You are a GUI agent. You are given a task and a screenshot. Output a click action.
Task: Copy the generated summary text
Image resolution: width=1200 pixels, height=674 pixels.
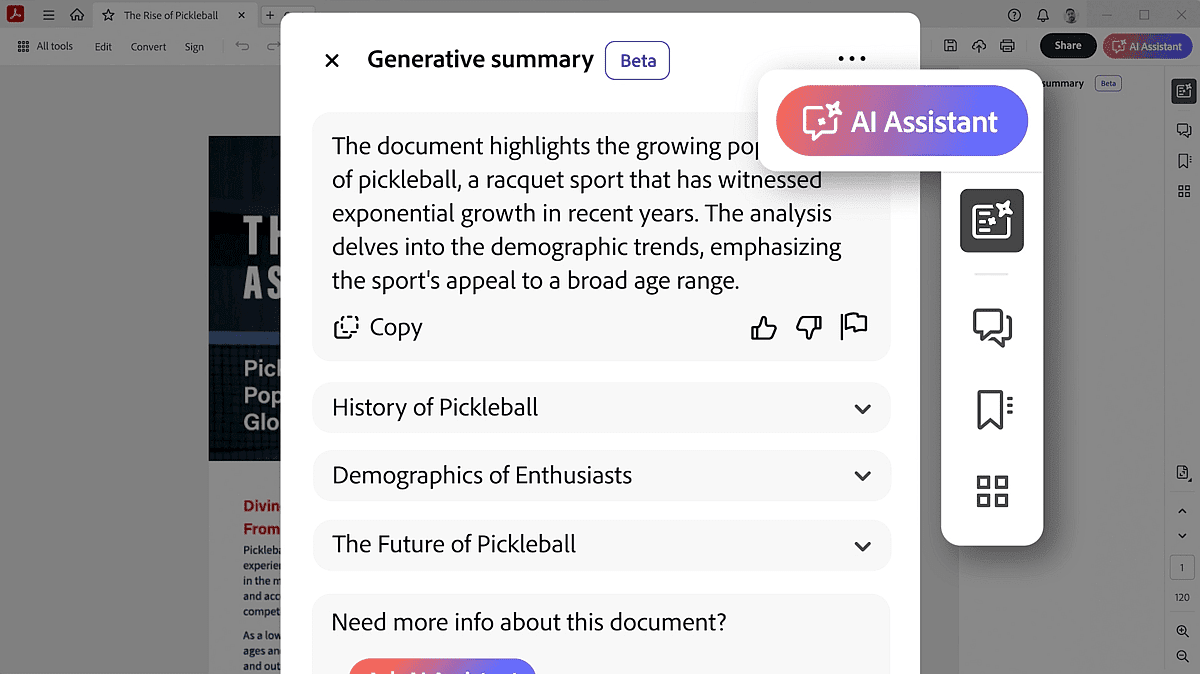pyautogui.click(x=378, y=327)
